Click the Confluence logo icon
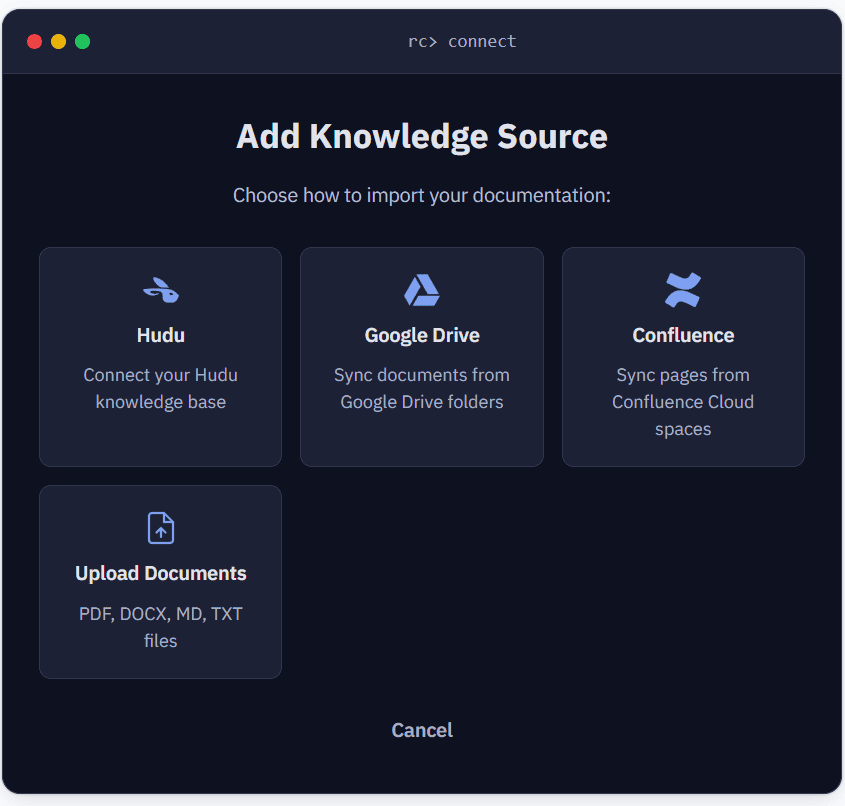The width and height of the screenshot is (845, 806). (x=683, y=290)
